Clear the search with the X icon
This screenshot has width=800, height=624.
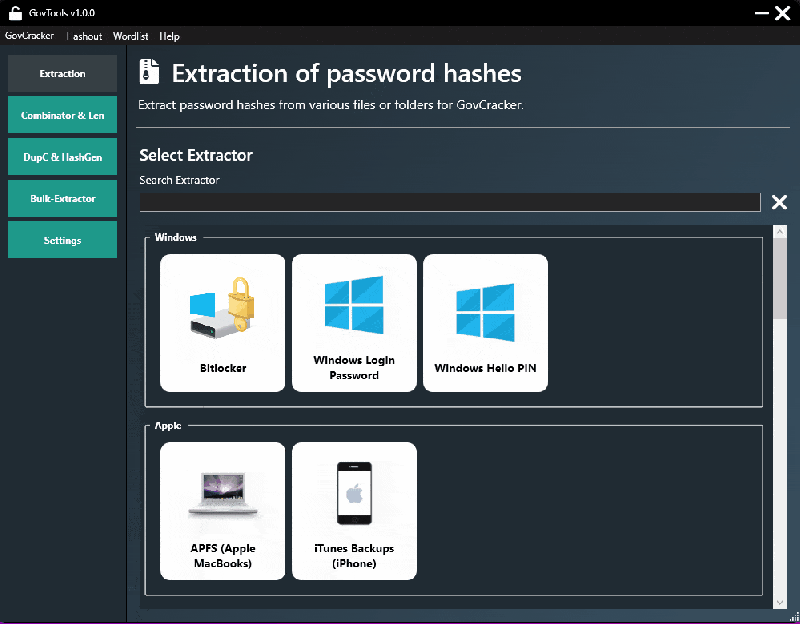(779, 202)
